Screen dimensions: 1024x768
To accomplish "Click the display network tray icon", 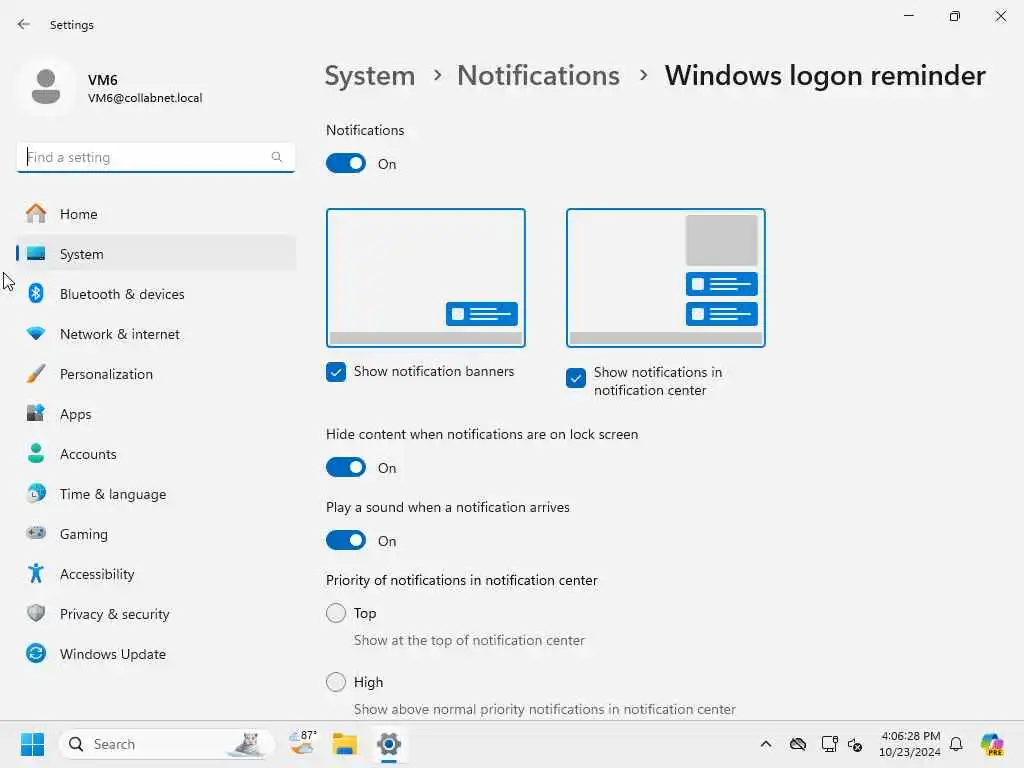I will click(x=829, y=744).
